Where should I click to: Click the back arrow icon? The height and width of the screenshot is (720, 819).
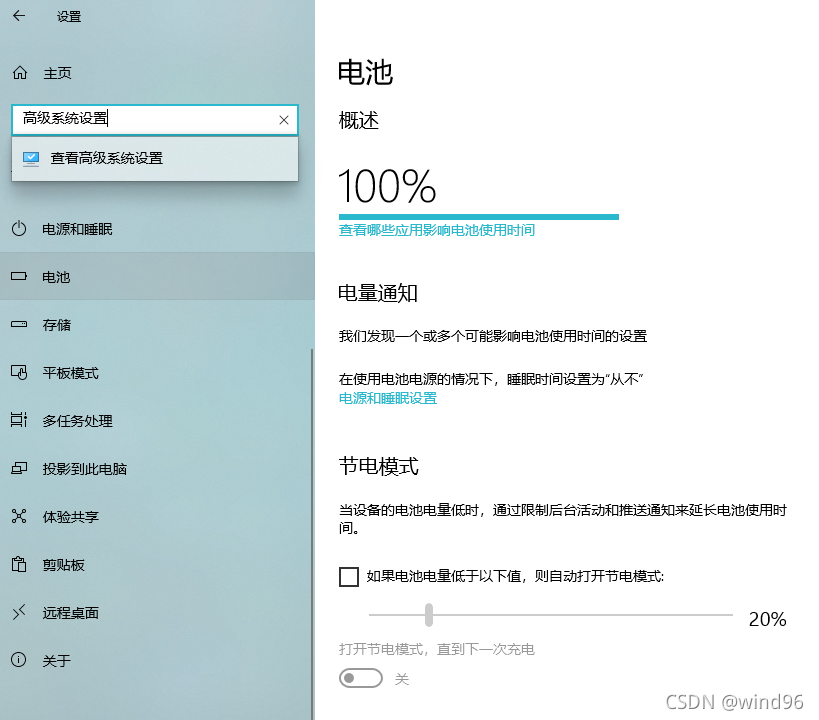(x=19, y=16)
